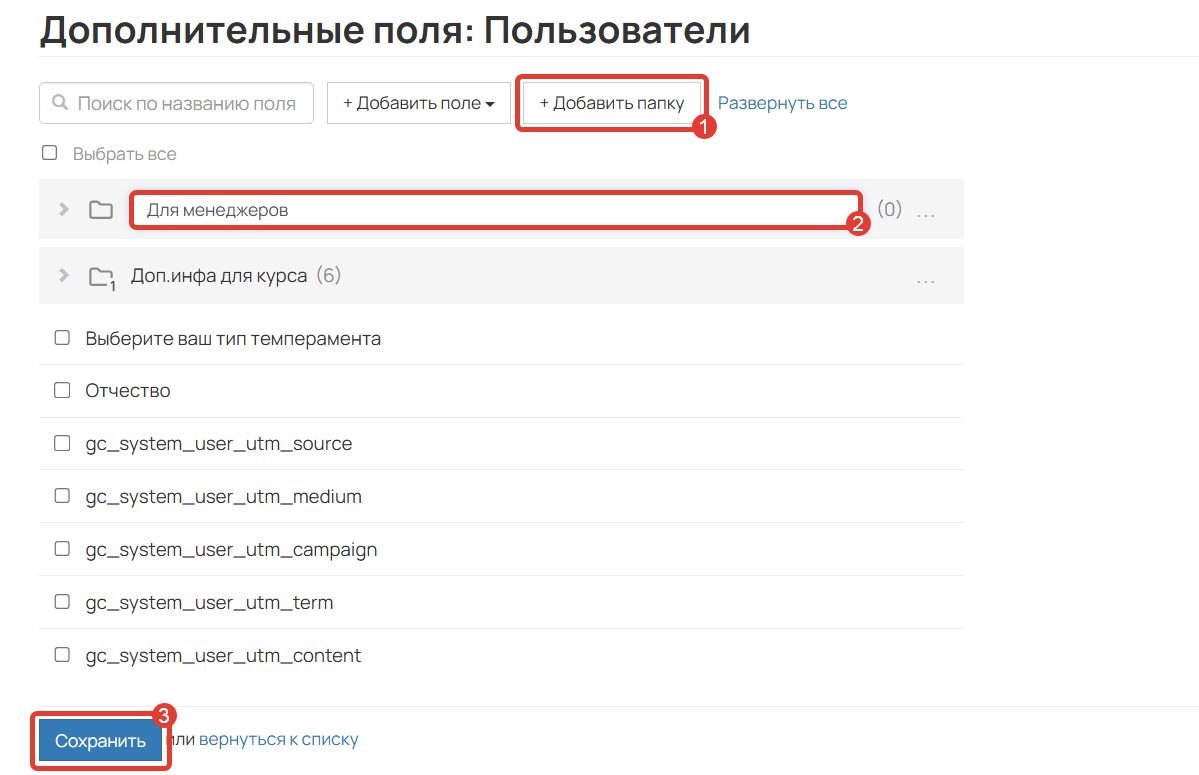The image size is (1199, 775).
Task: Click the Выбрать все label
Action: 125,154
